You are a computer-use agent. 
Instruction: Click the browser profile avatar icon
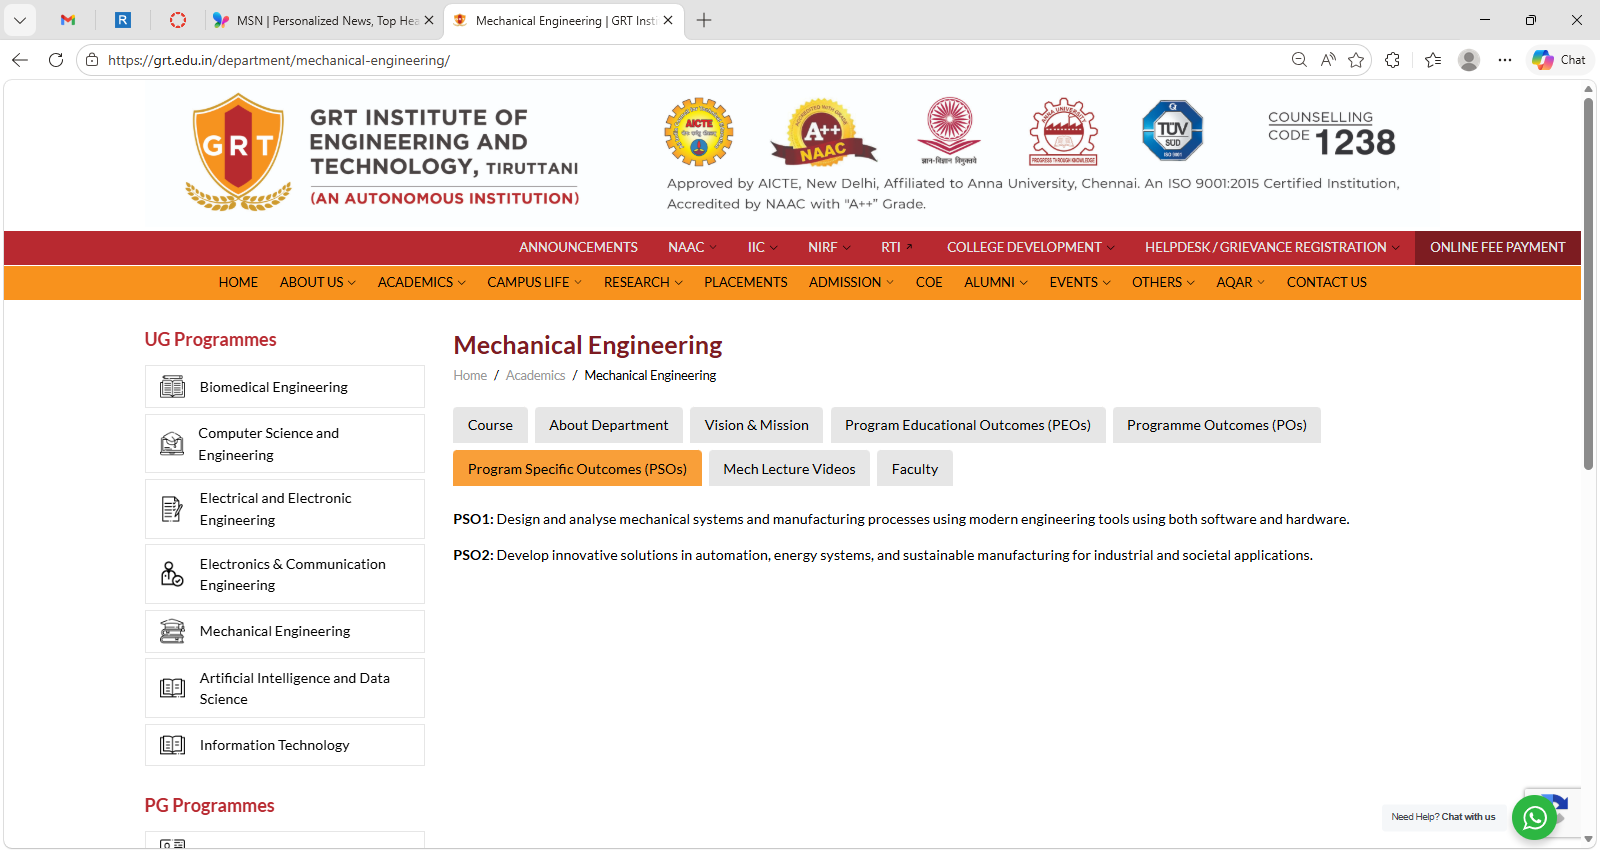point(1468,60)
